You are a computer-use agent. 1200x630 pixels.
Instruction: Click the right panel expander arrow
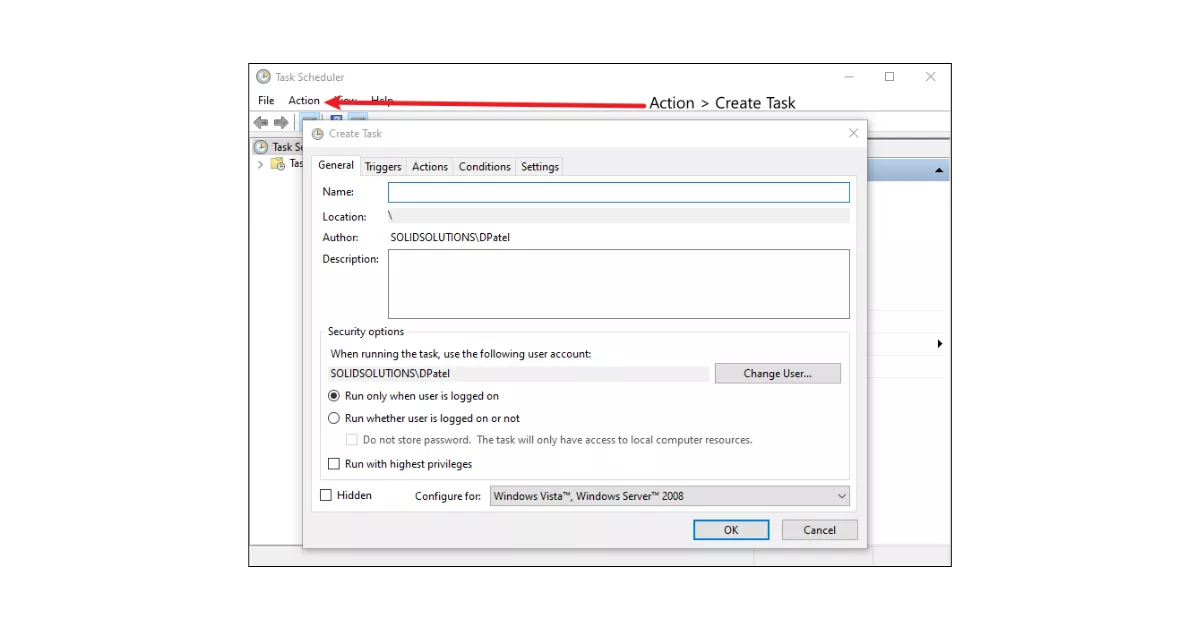940,343
